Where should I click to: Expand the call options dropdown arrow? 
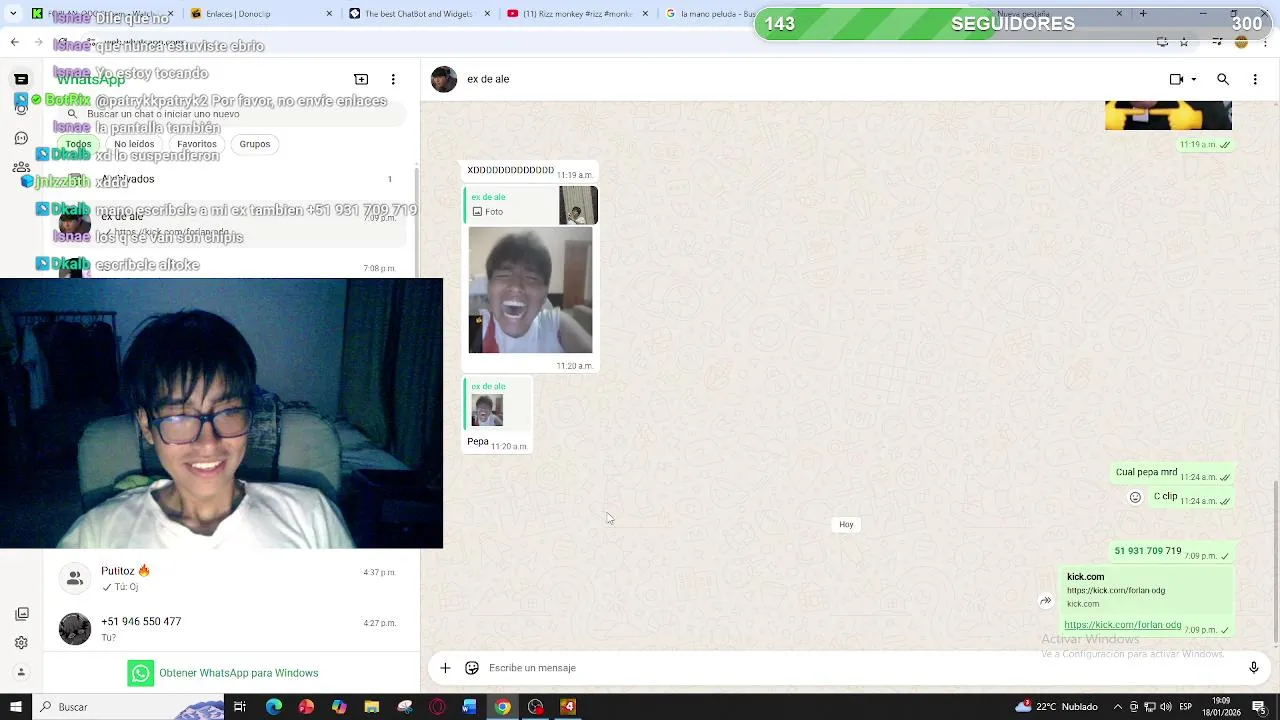pyautogui.click(x=1193, y=79)
